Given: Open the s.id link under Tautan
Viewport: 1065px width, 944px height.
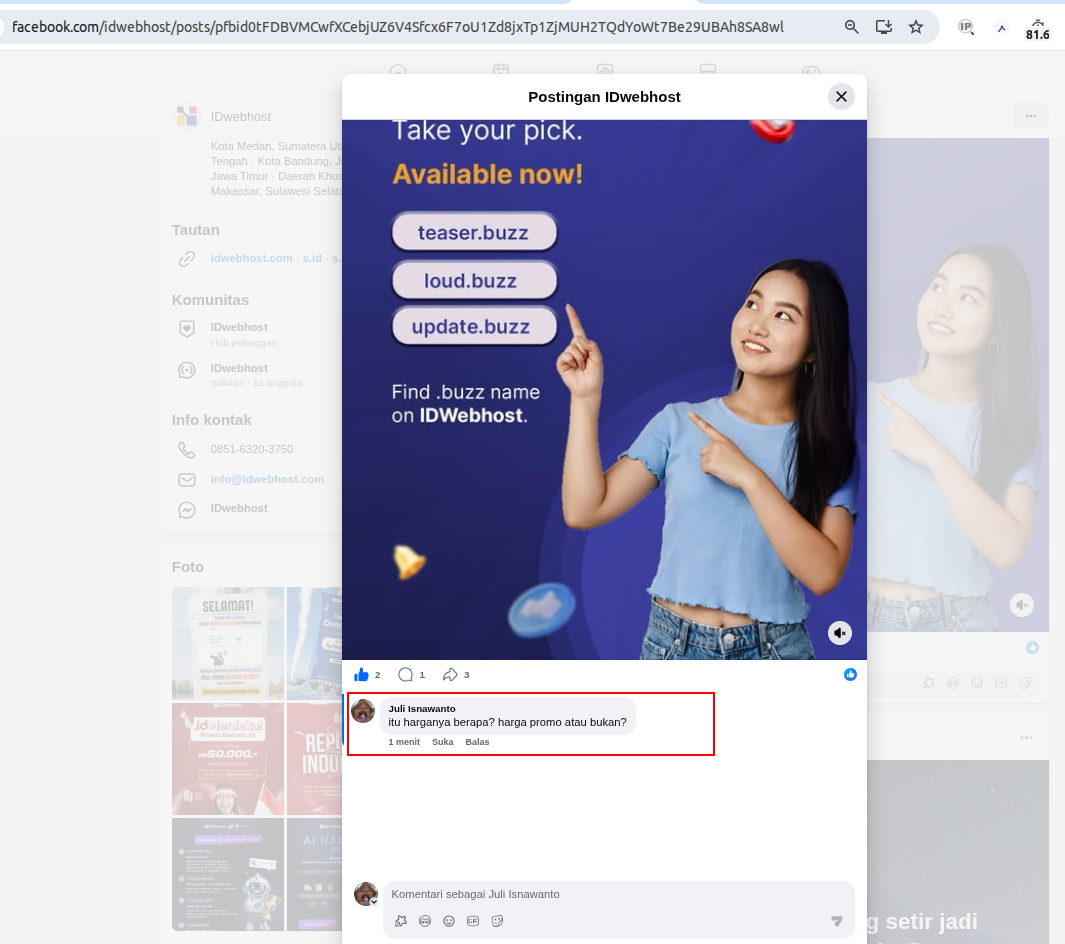Looking at the screenshot, I should pyautogui.click(x=312, y=258).
